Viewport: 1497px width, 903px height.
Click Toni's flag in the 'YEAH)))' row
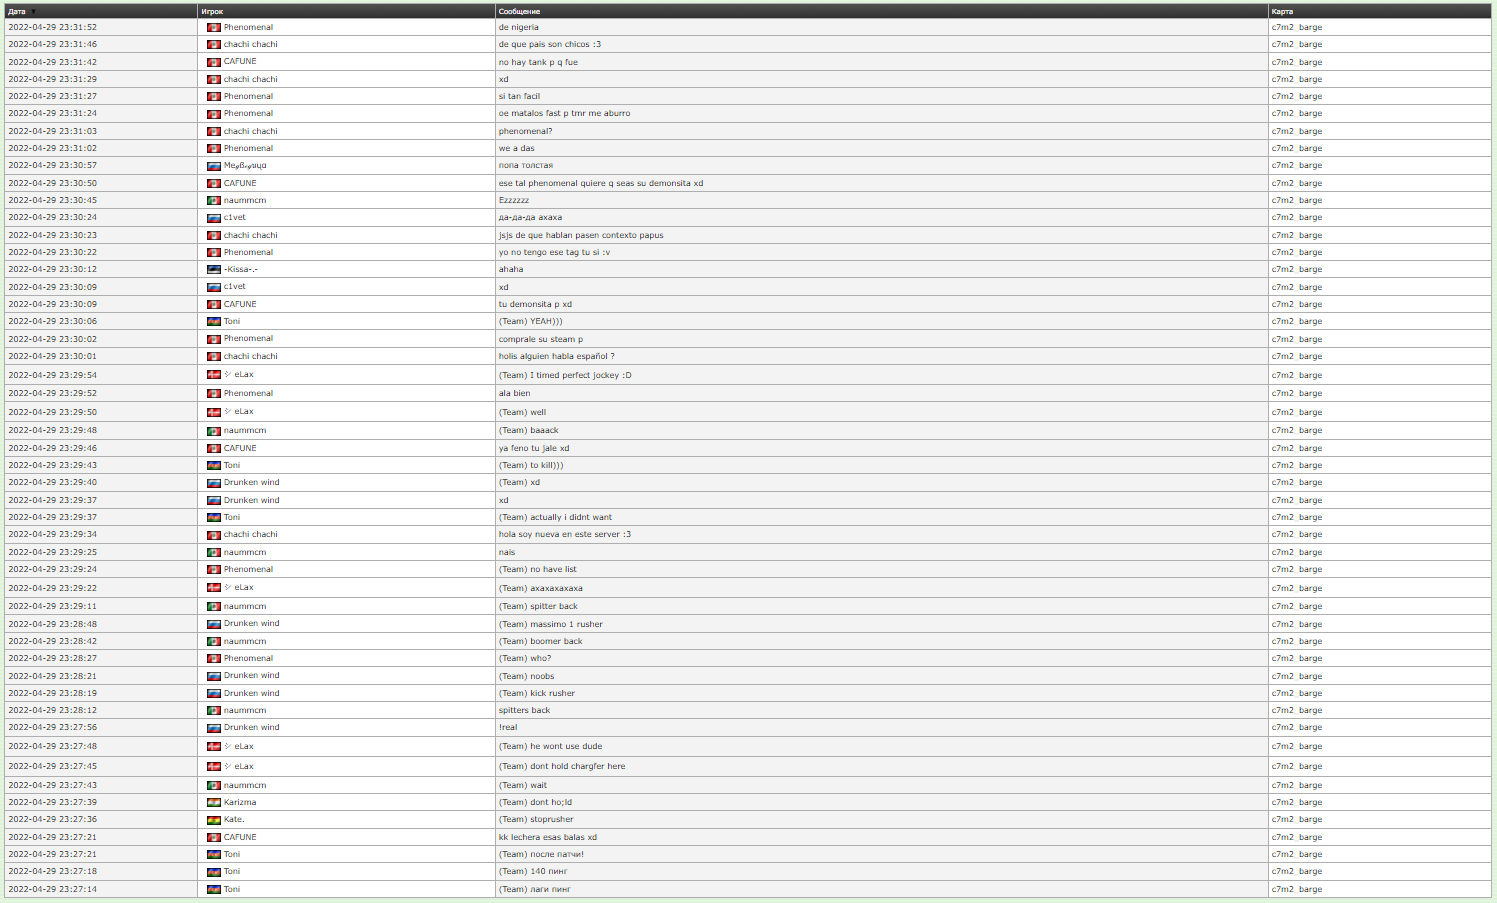click(x=213, y=321)
